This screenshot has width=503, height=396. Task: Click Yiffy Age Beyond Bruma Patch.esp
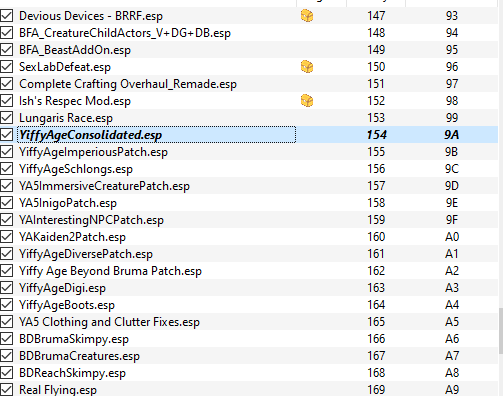110,271
